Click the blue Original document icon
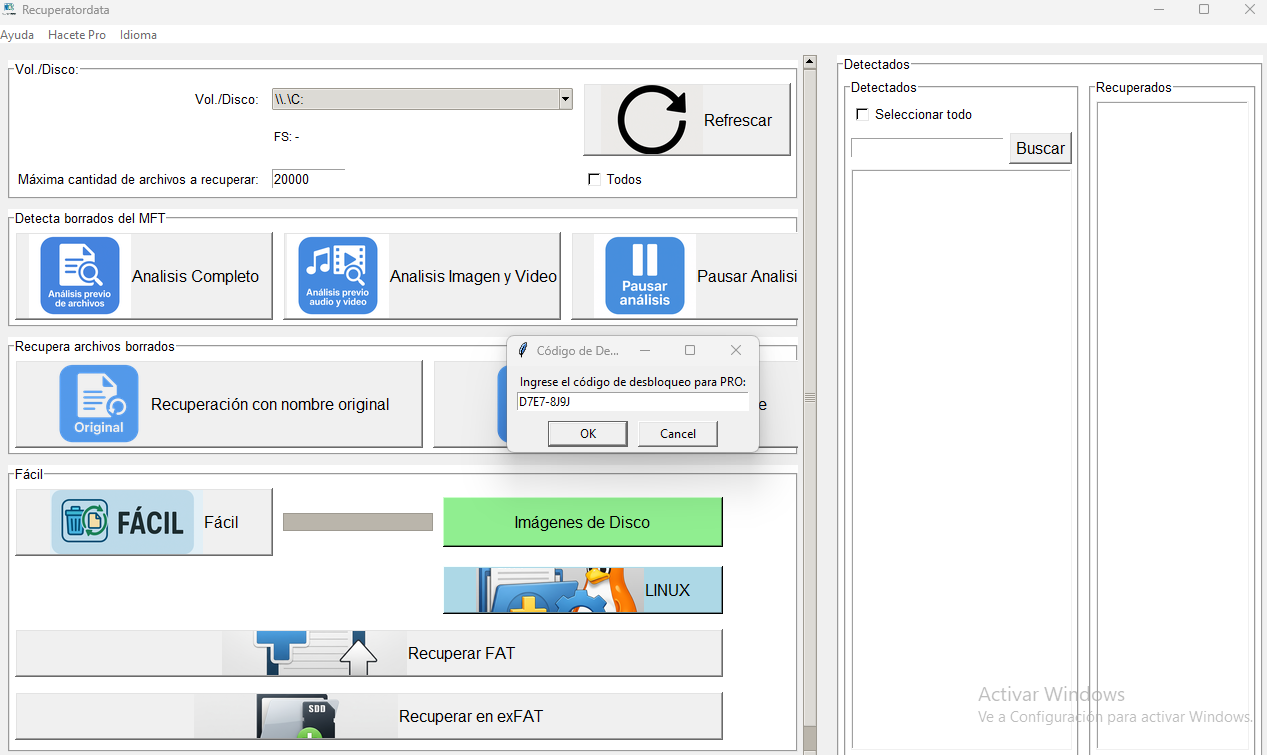The width and height of the screenshot is (1267, 755). [x=99, y=403]
